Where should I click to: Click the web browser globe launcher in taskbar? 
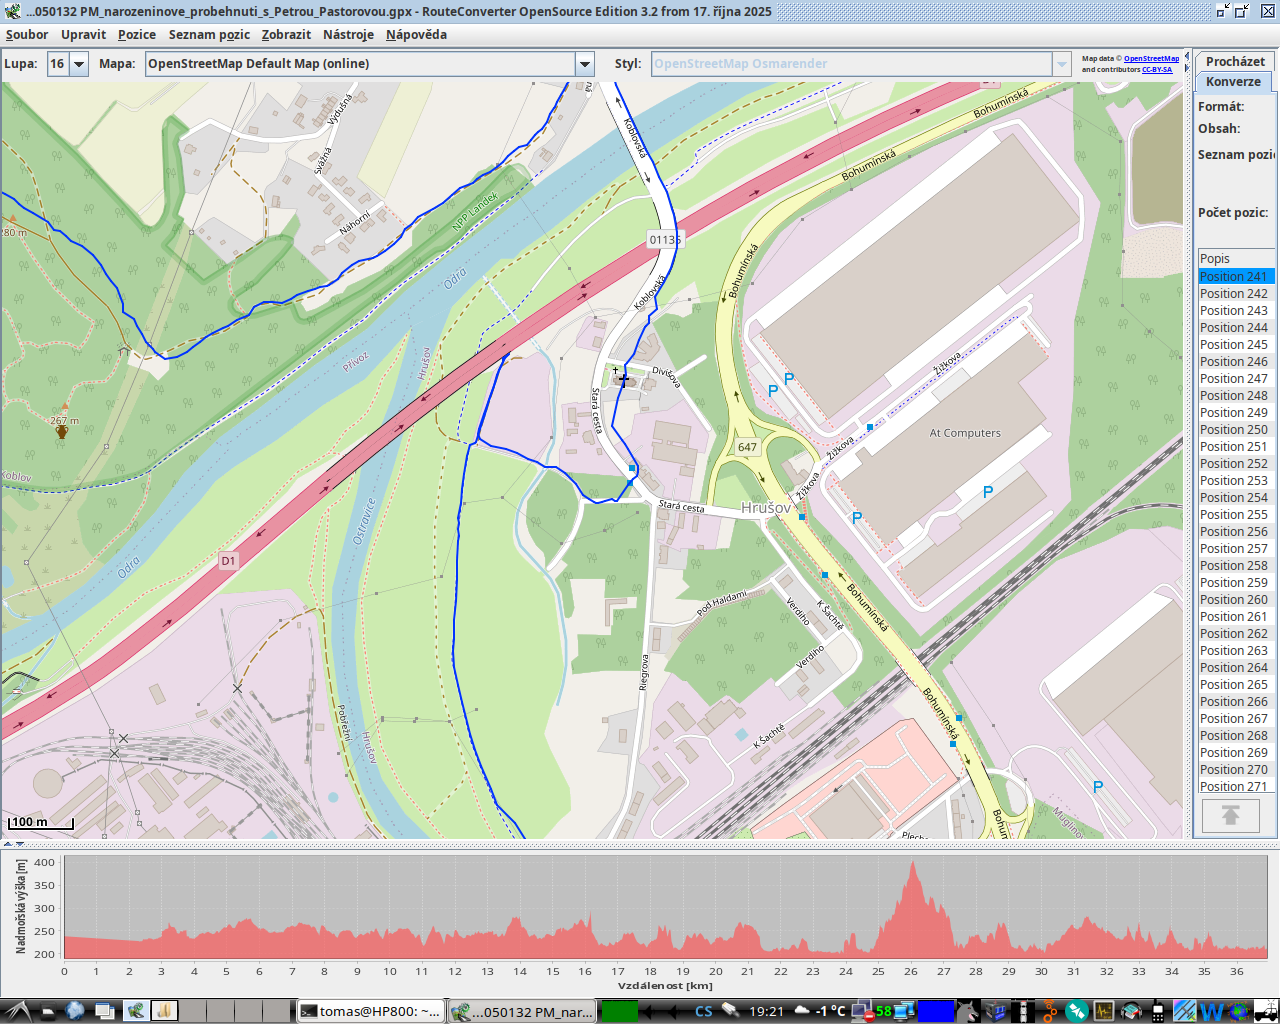click(75, 1011)
